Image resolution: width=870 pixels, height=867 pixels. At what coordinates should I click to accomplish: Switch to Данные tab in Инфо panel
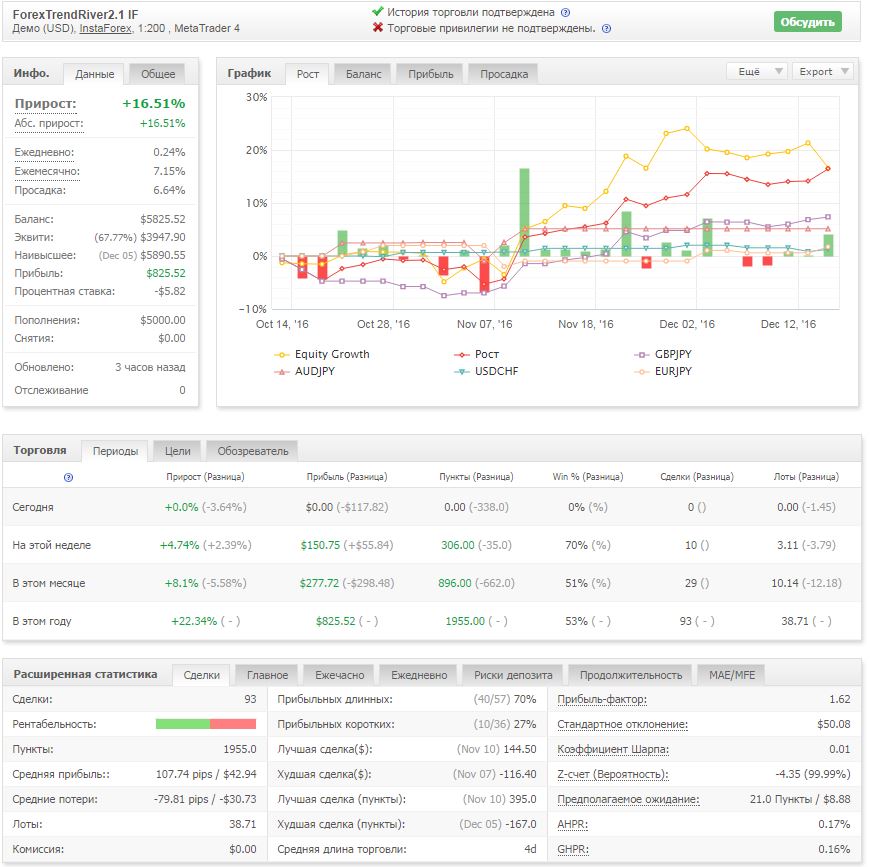click(x=94, y=74)
